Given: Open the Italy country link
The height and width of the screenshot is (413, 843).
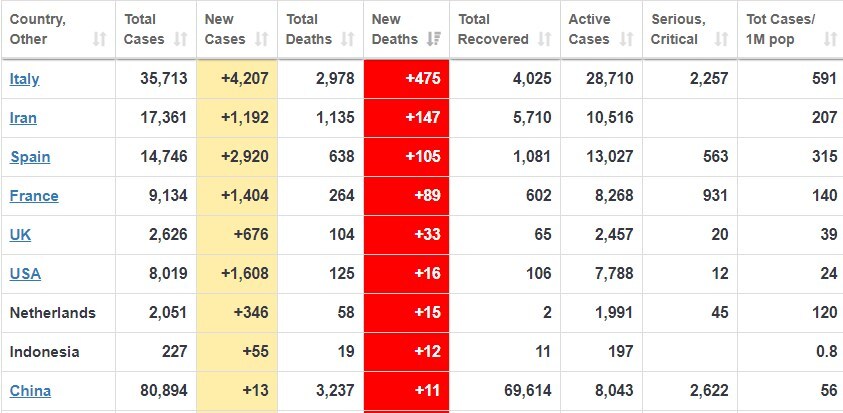Looking at the screenshot, I should click(x=25, y=79).
